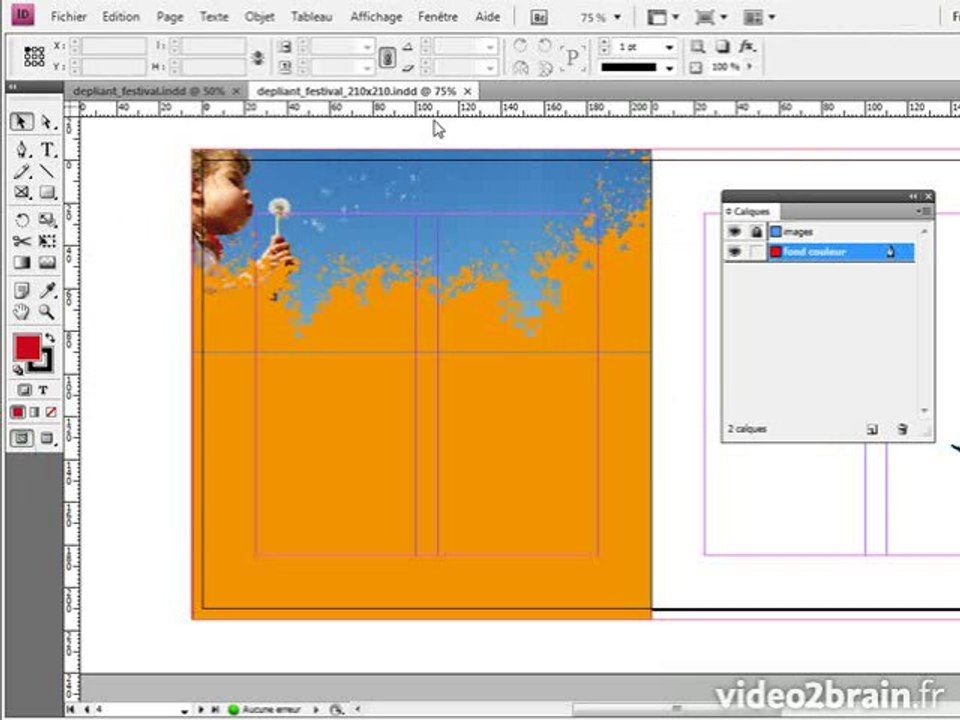Go to next page button
This screenshot has height=720, width=960.
pyautogui.click(x=201, y=710)
